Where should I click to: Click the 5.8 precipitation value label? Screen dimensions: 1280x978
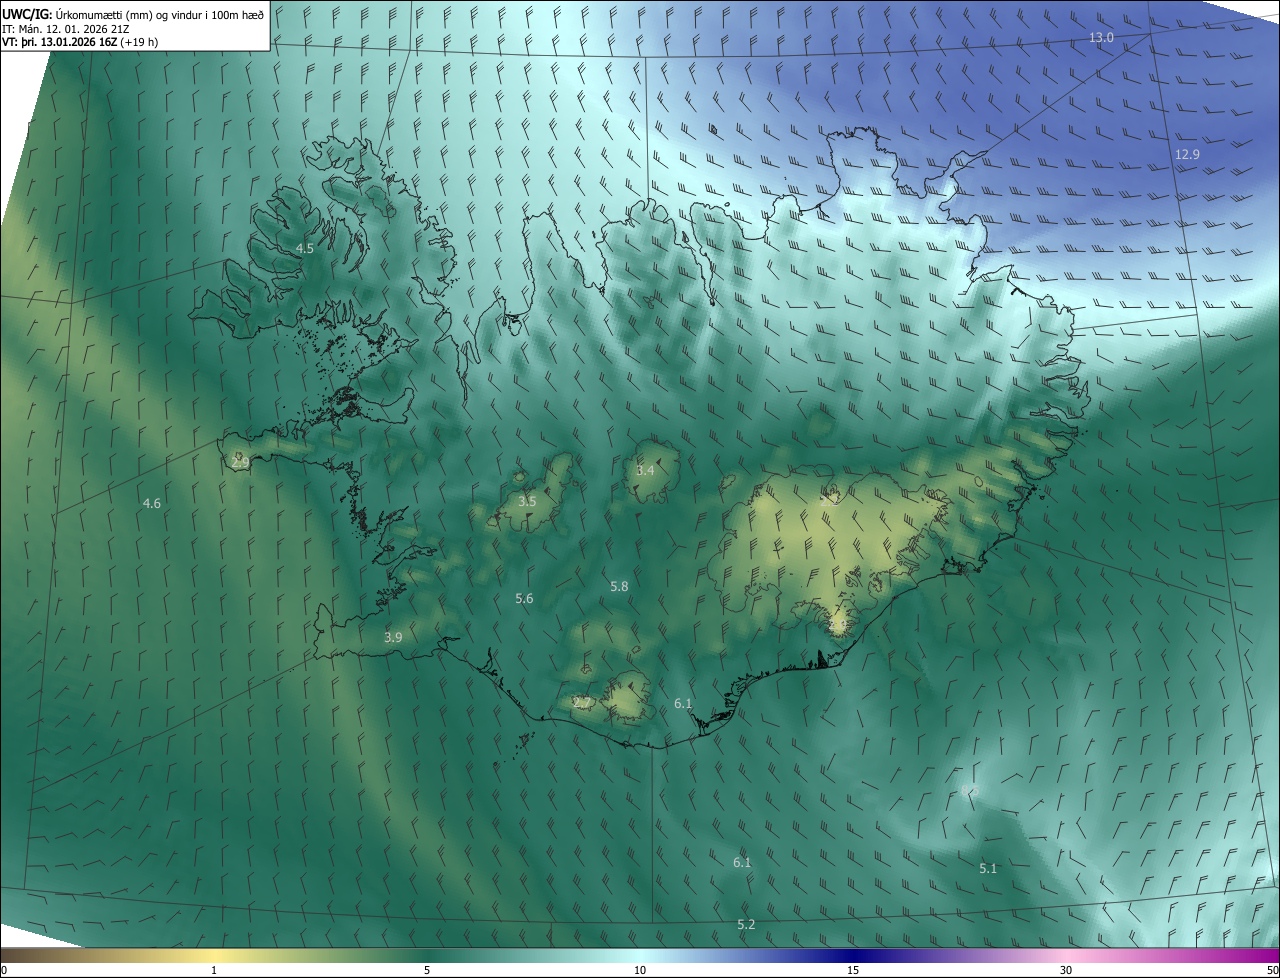click(x=619, y=586)
